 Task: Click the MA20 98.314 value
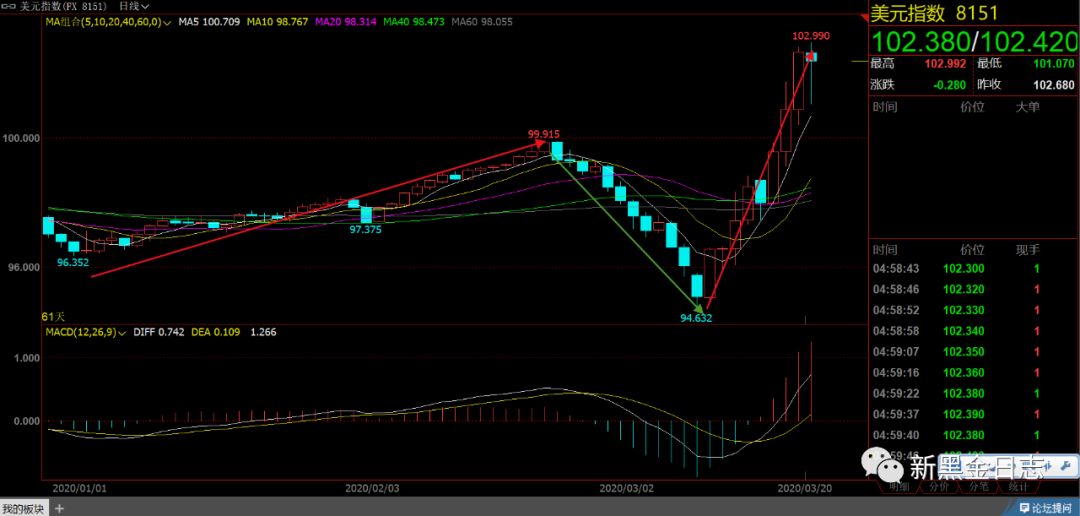point(346,22)
